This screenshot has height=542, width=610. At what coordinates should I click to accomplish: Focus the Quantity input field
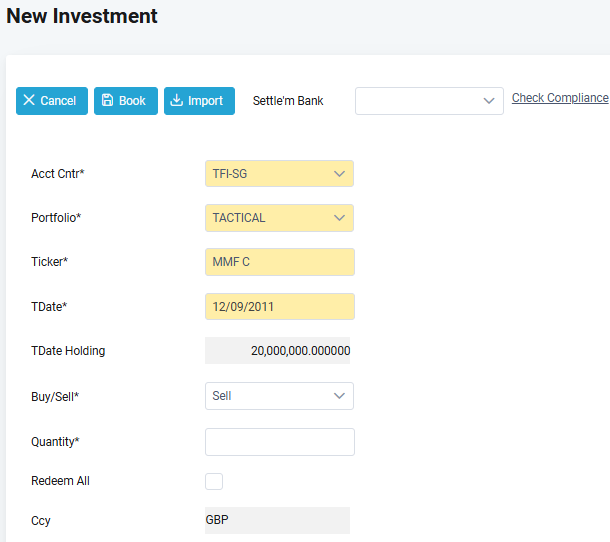(x=280, y=442)
